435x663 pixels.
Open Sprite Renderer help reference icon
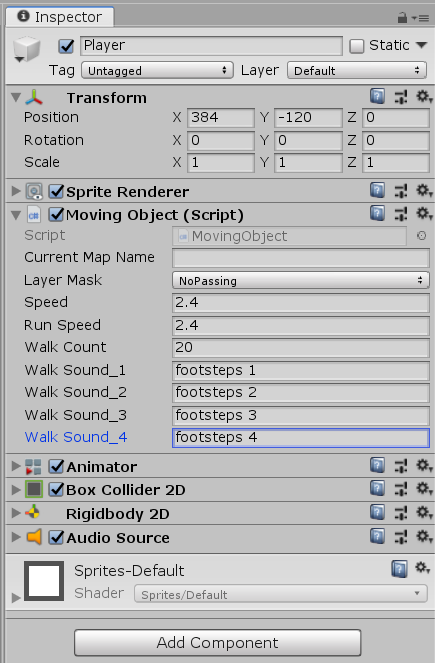tap(377, 191)
